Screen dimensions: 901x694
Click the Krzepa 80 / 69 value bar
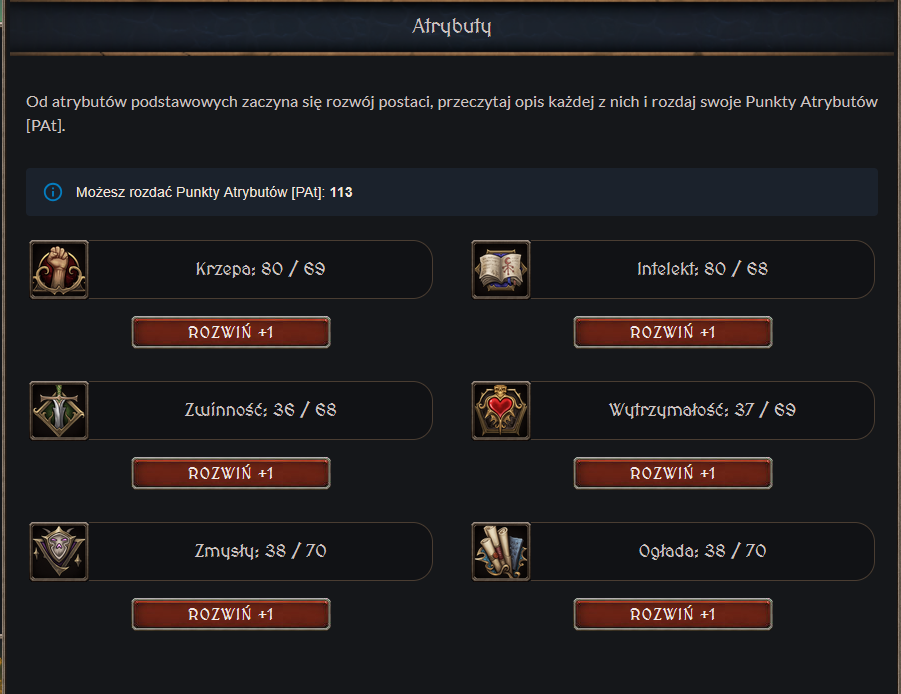[261, 269]
